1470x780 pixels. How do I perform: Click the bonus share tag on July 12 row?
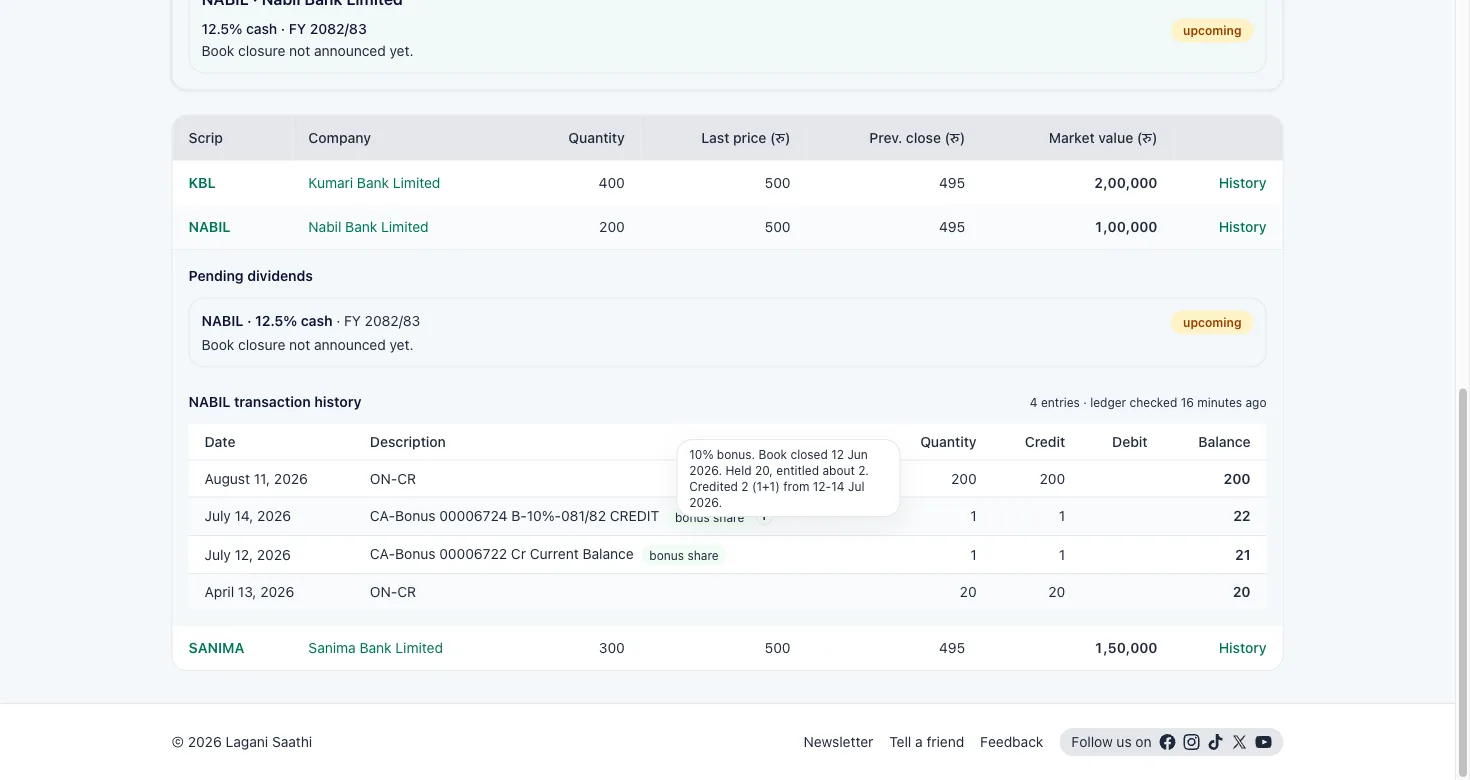pos(684,556)
